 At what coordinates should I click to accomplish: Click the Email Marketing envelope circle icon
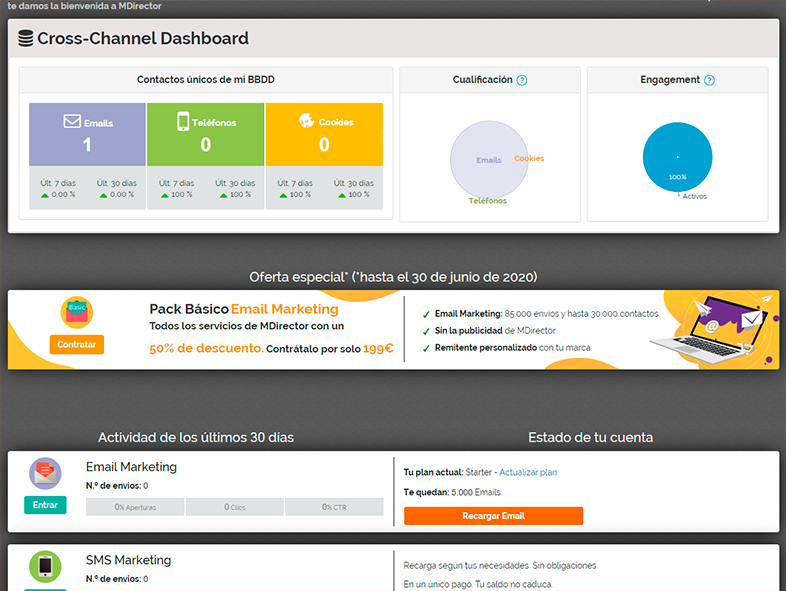(x=45, y=473)
